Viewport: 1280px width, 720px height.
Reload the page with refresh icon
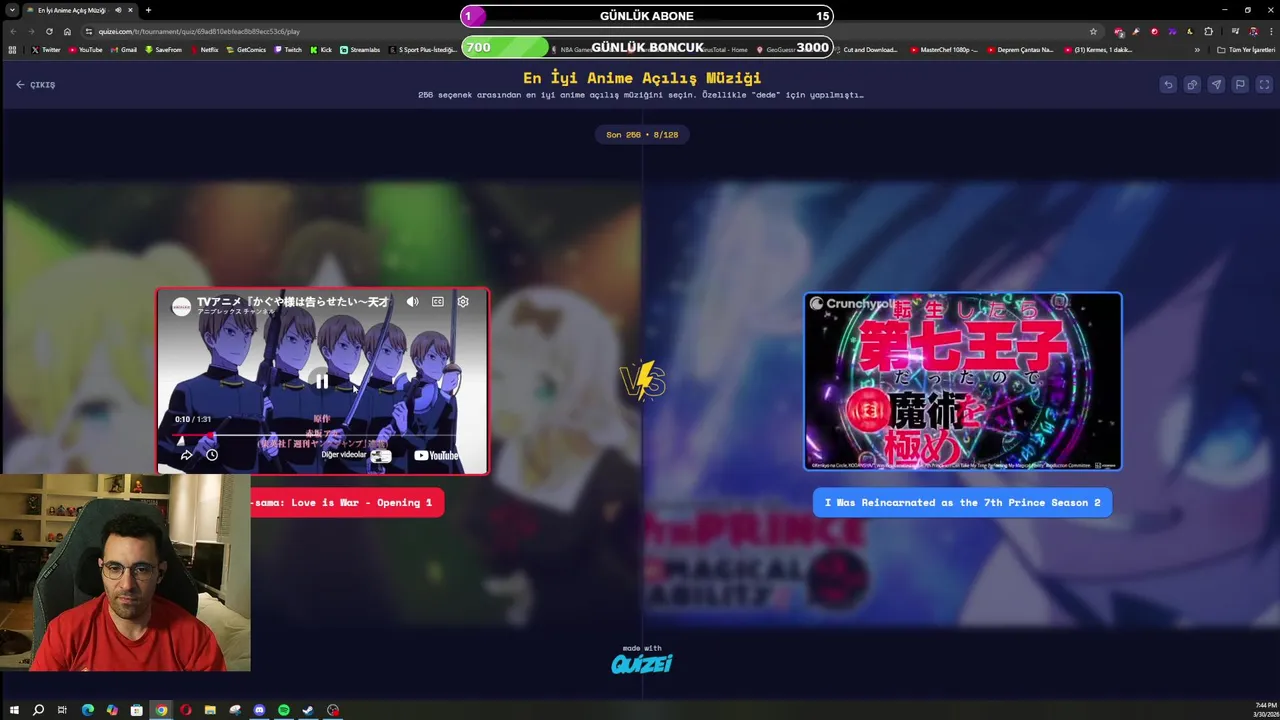(49, 31)
